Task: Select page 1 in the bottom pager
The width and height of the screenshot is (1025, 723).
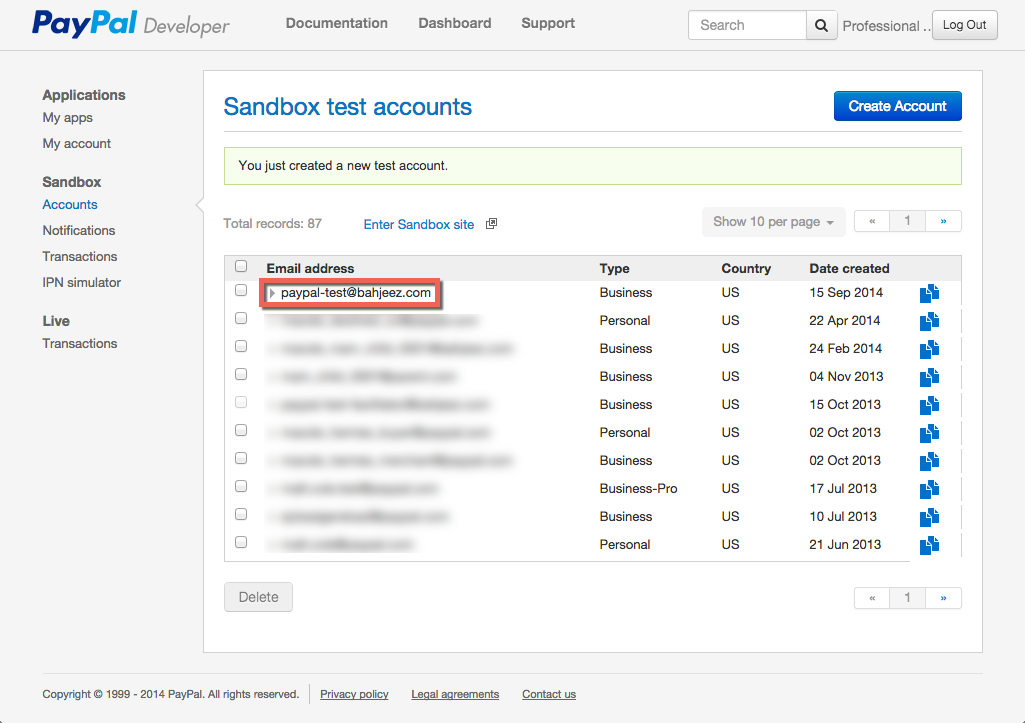Action: click(907, 598)
